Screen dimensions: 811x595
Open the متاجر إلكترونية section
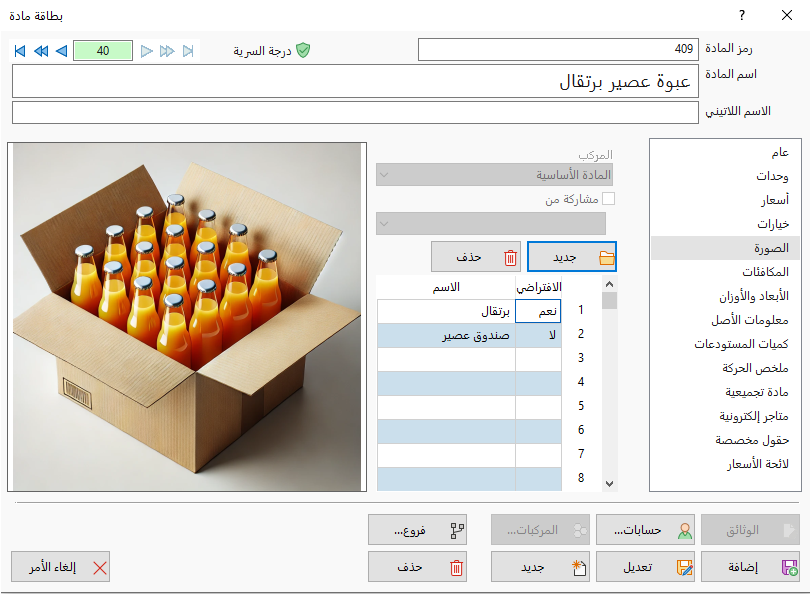726,415
